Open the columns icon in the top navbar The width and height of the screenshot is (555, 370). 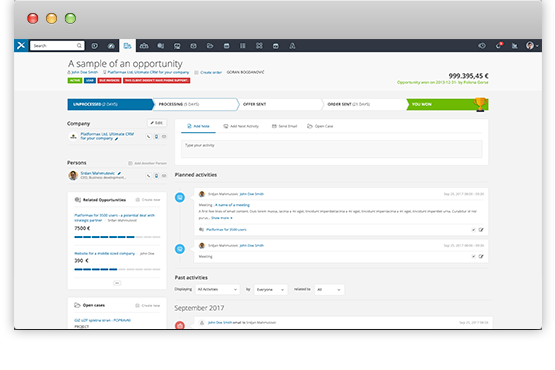click(x=242, y=46)
